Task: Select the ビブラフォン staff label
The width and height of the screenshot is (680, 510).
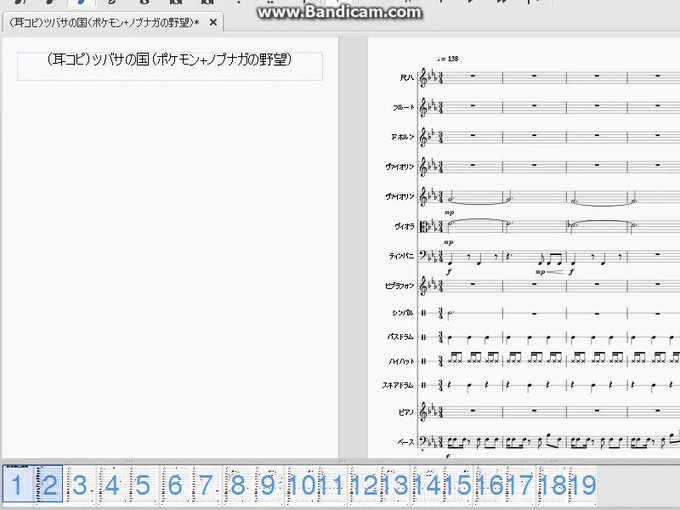Action: click(x=400, y=286)
